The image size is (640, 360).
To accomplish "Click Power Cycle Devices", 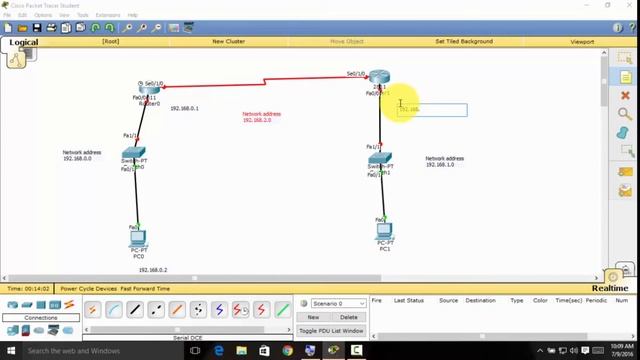I will [89, 289].
